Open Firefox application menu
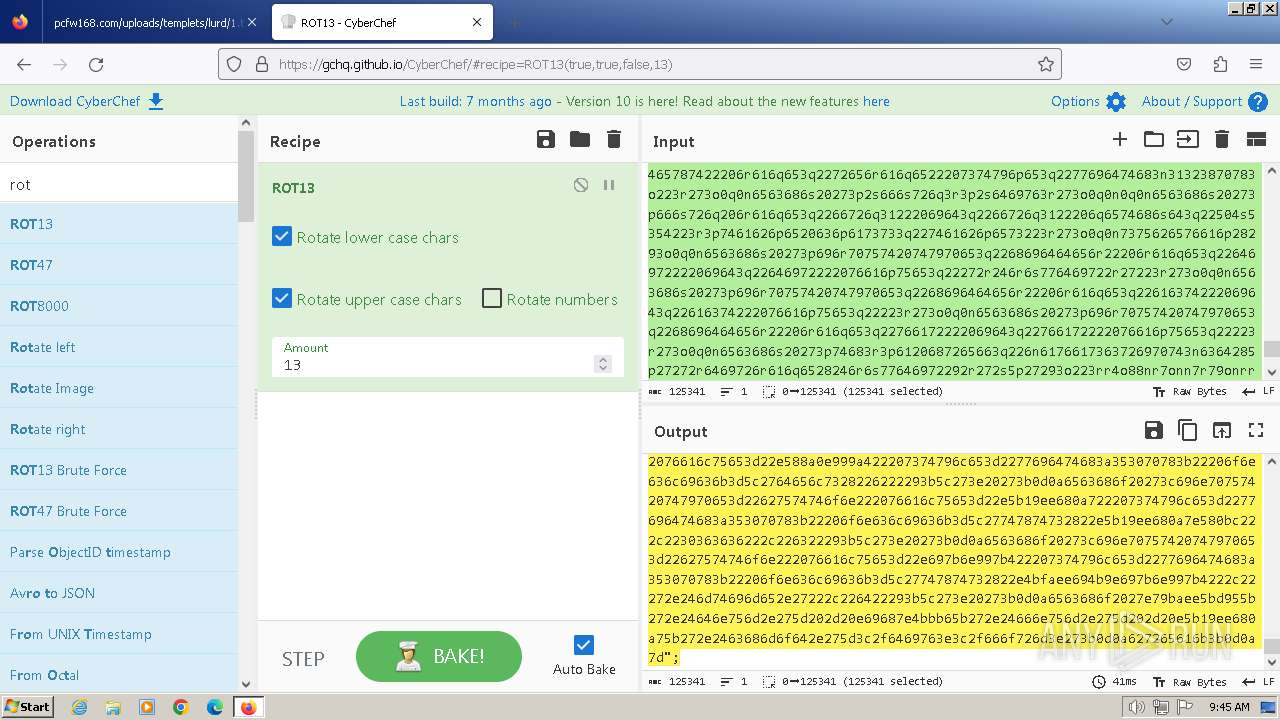 coord(1256,64)
